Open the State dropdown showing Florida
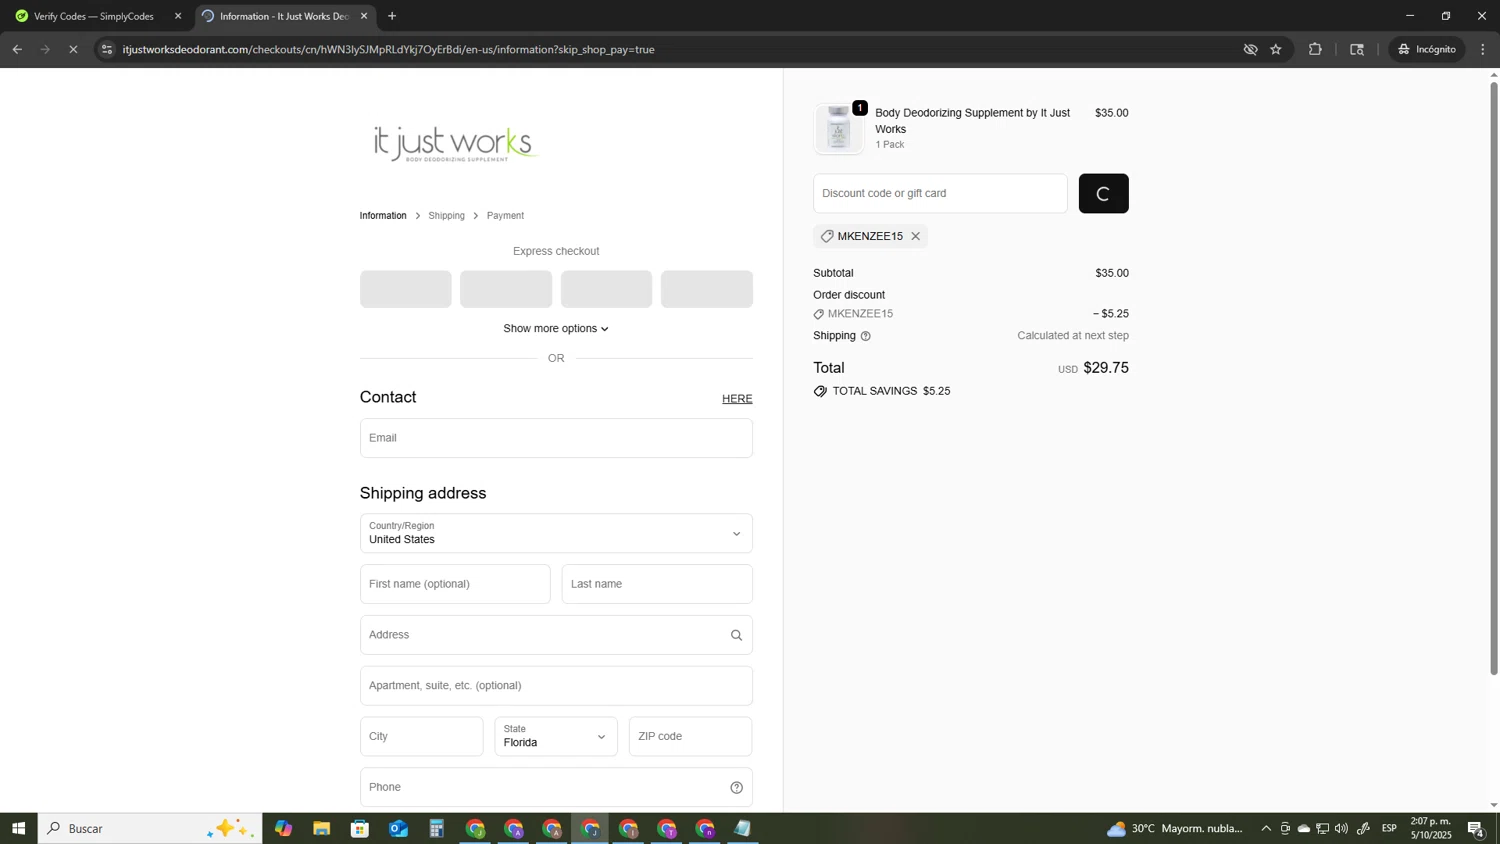 pyautogui.click(x=556, y=737)
